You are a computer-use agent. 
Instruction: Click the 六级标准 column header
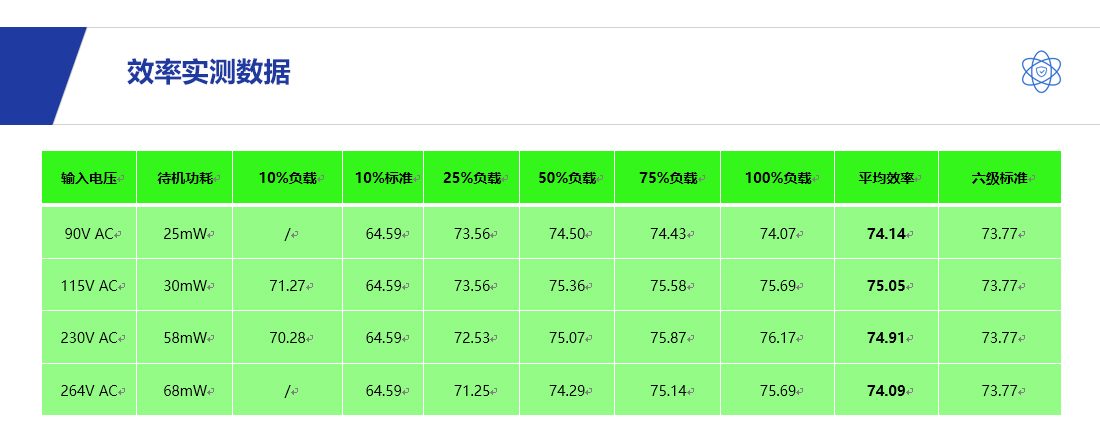(999, 178)
